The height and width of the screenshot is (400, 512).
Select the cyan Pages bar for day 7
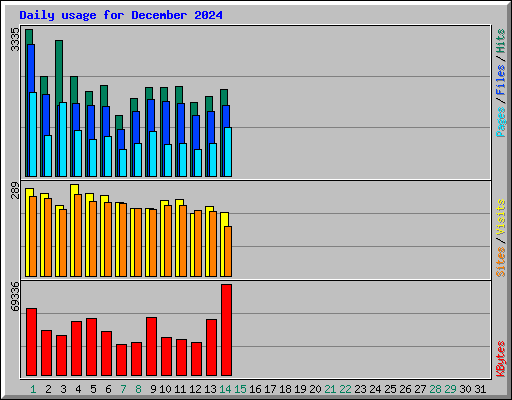point(123,163)
